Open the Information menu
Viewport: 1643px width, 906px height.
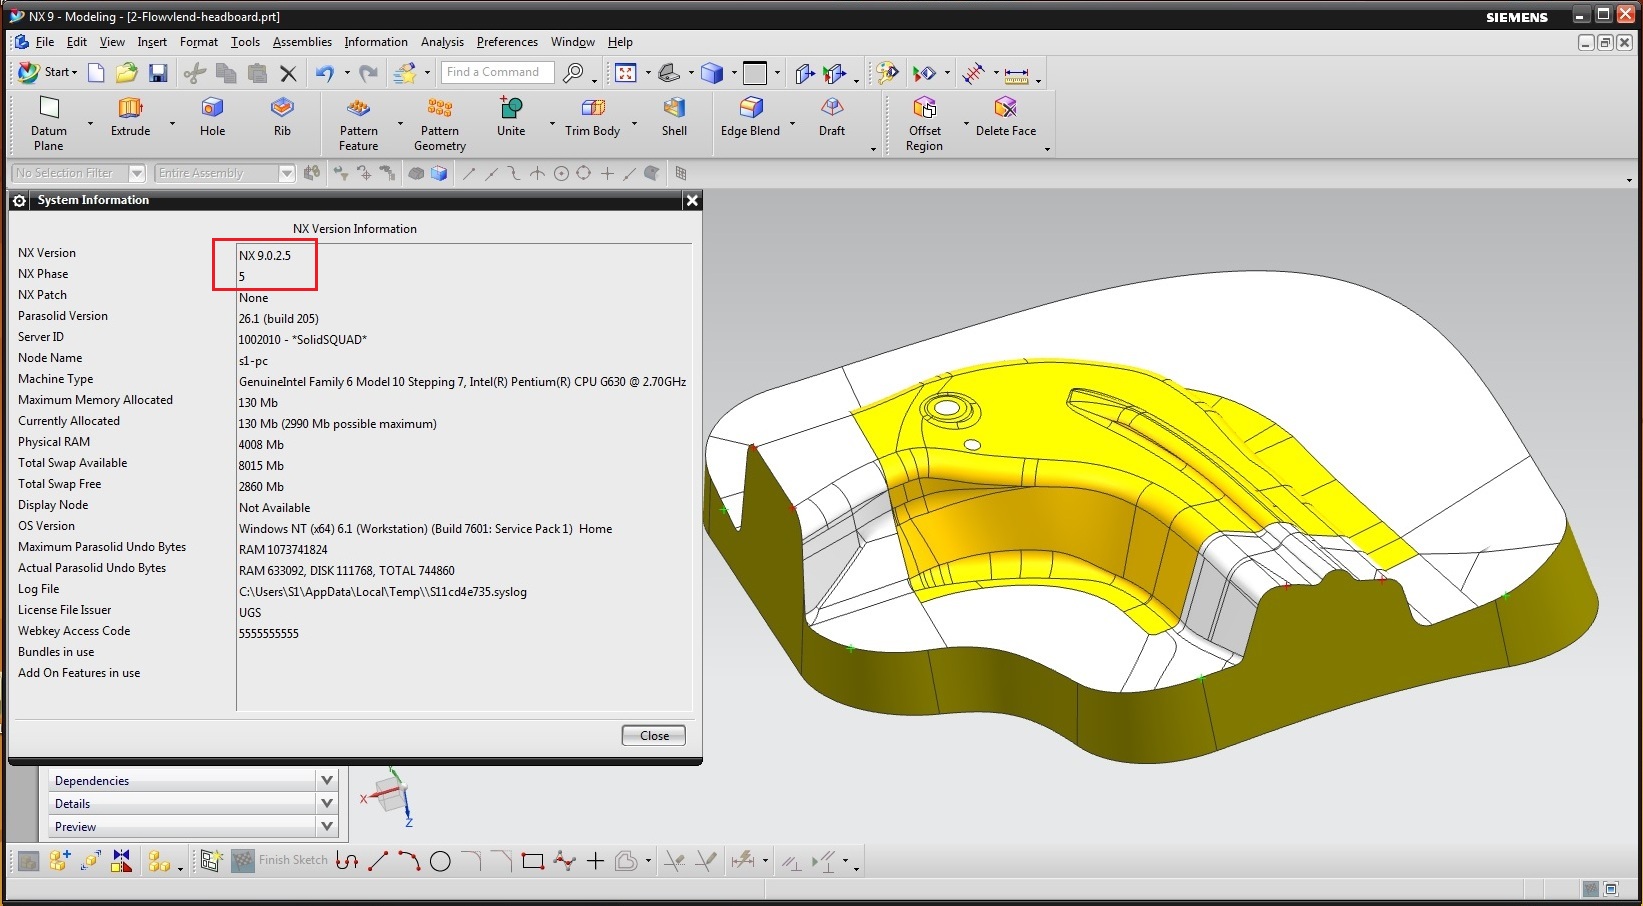(376, 42)
